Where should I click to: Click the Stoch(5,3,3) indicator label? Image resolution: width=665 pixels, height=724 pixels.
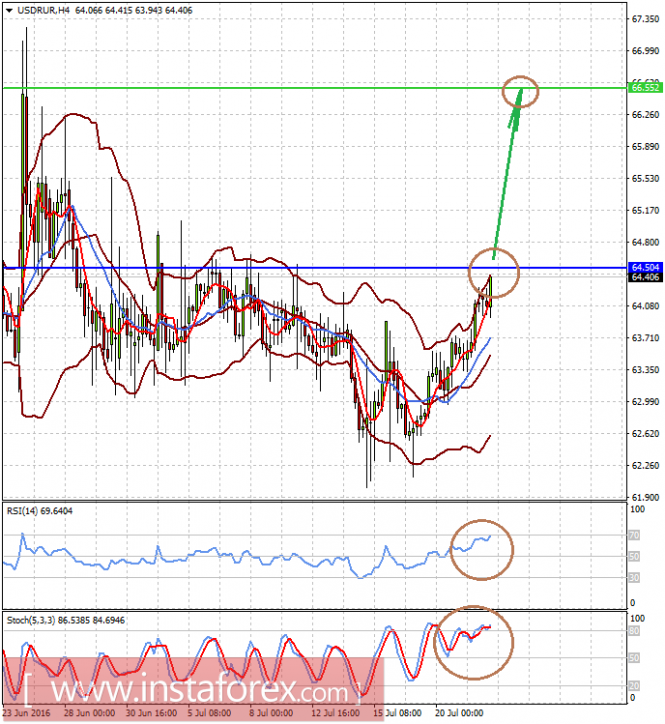click(x=66, y=620)
